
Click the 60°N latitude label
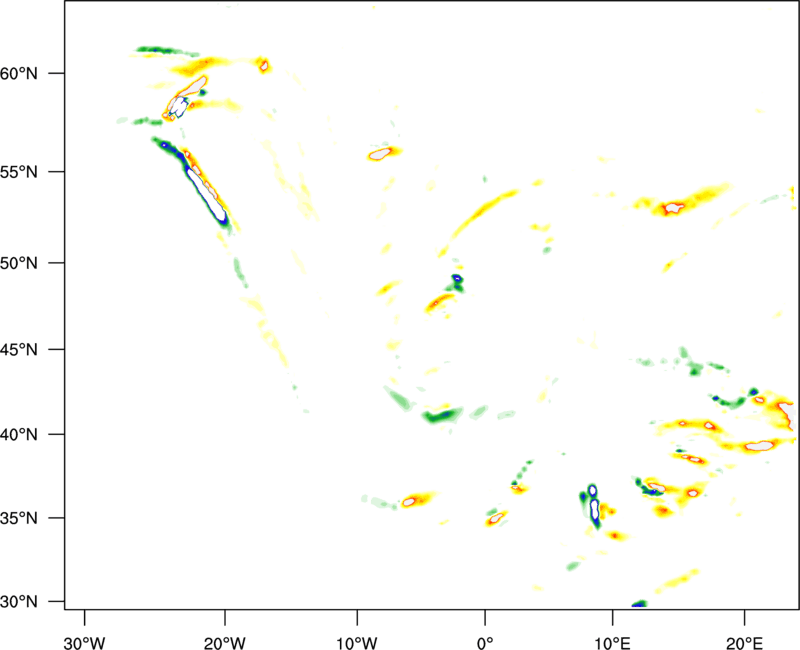[19, 73]
